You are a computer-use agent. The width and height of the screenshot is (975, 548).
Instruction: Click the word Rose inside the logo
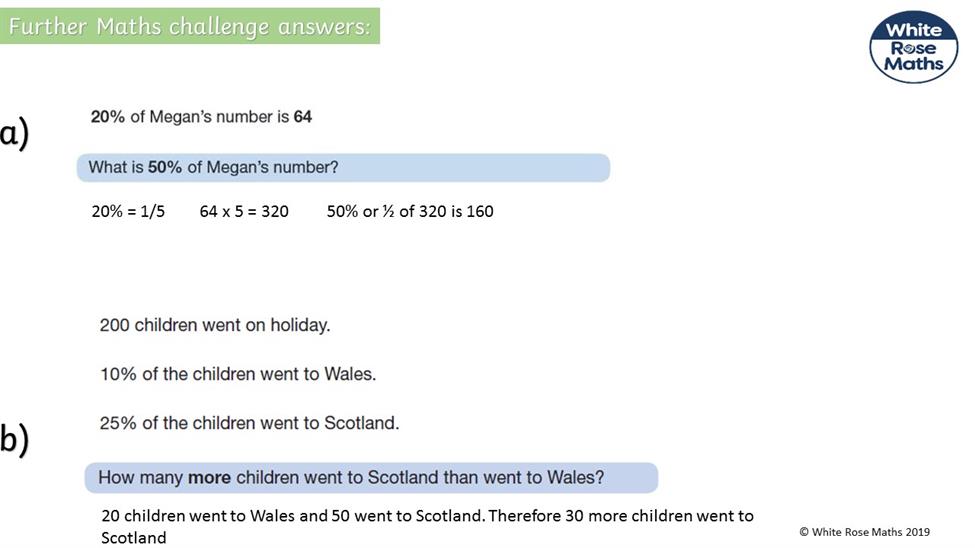pyautogui.click(x=913, y=48)
